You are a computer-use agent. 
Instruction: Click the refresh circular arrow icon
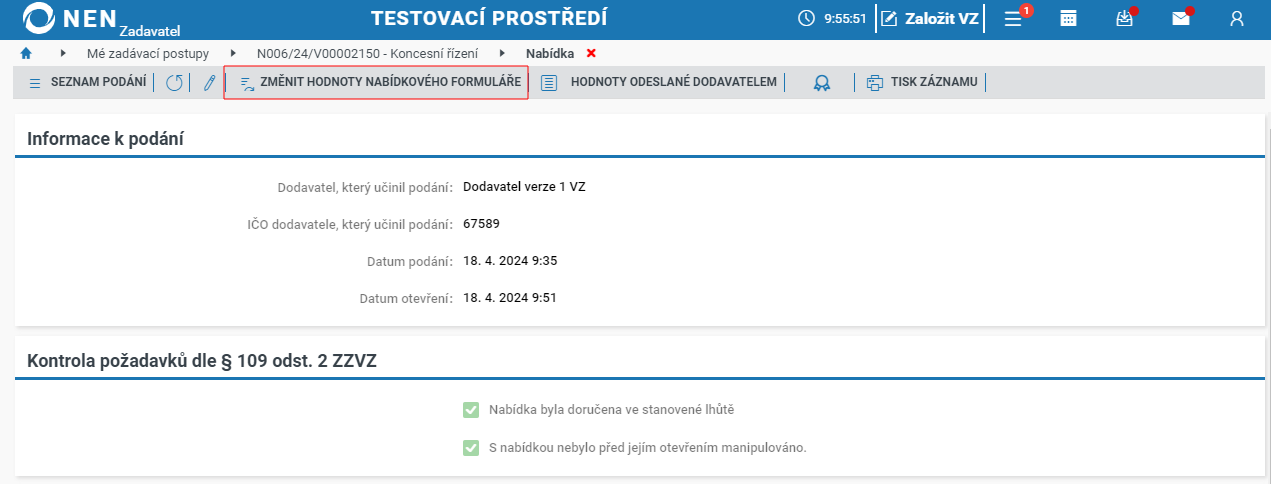pos(174,83)
